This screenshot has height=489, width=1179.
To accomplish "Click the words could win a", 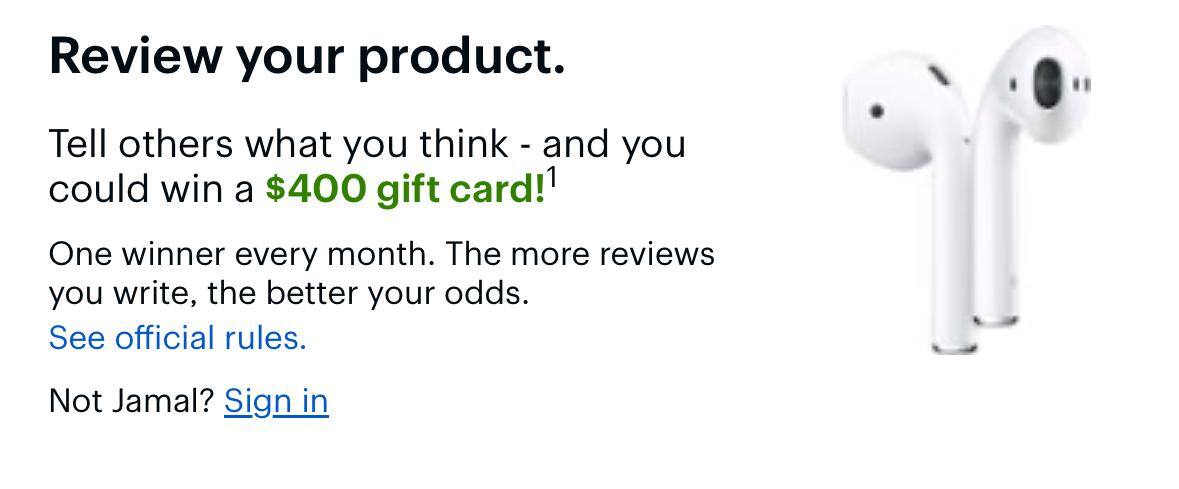I will pos(151,189).
